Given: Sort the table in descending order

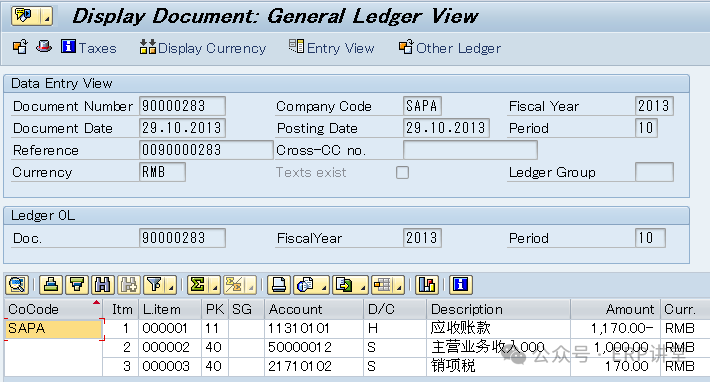Looking at the screenshot, I should pos(77,285).
